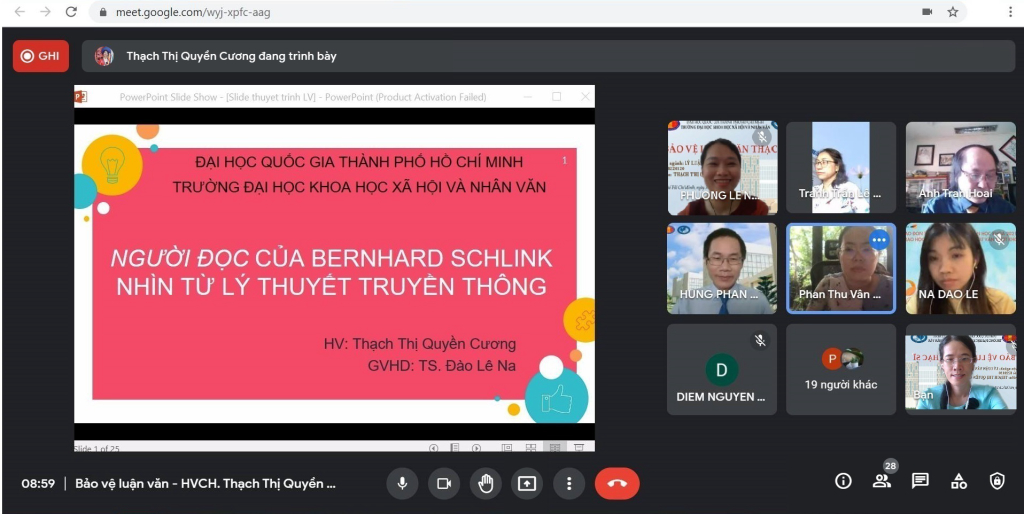The width and height of the screenshot is (1024, 514).
Task: Turn off the camera
Action: point(444,483)
